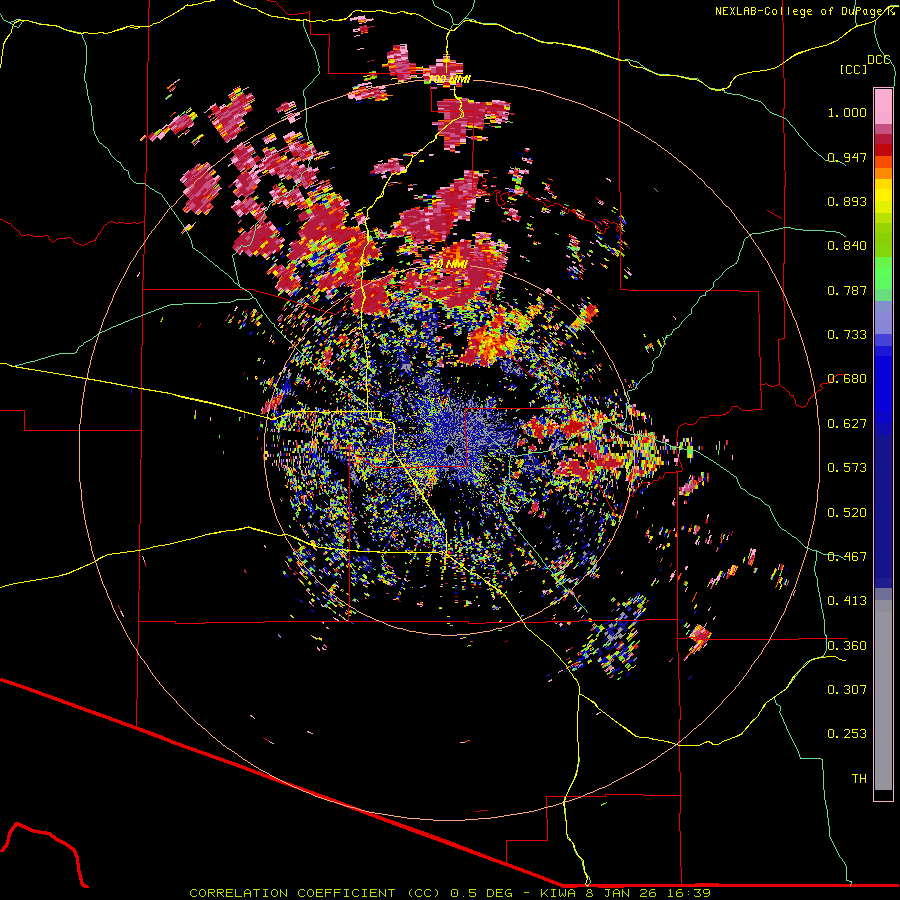The width and height of the screenshot is (900, 900).
Task: Select the 0.680 scale value
Action: click(847, 379)
